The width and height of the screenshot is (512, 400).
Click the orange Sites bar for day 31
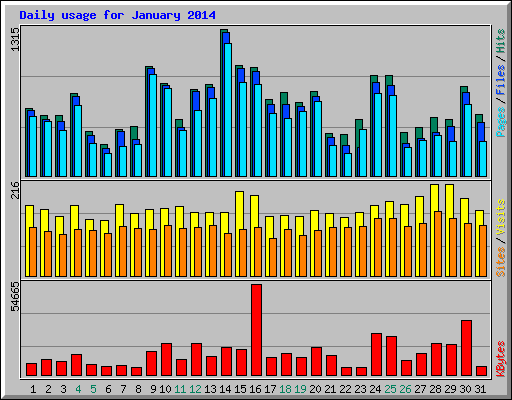click(x=483, y=251)
